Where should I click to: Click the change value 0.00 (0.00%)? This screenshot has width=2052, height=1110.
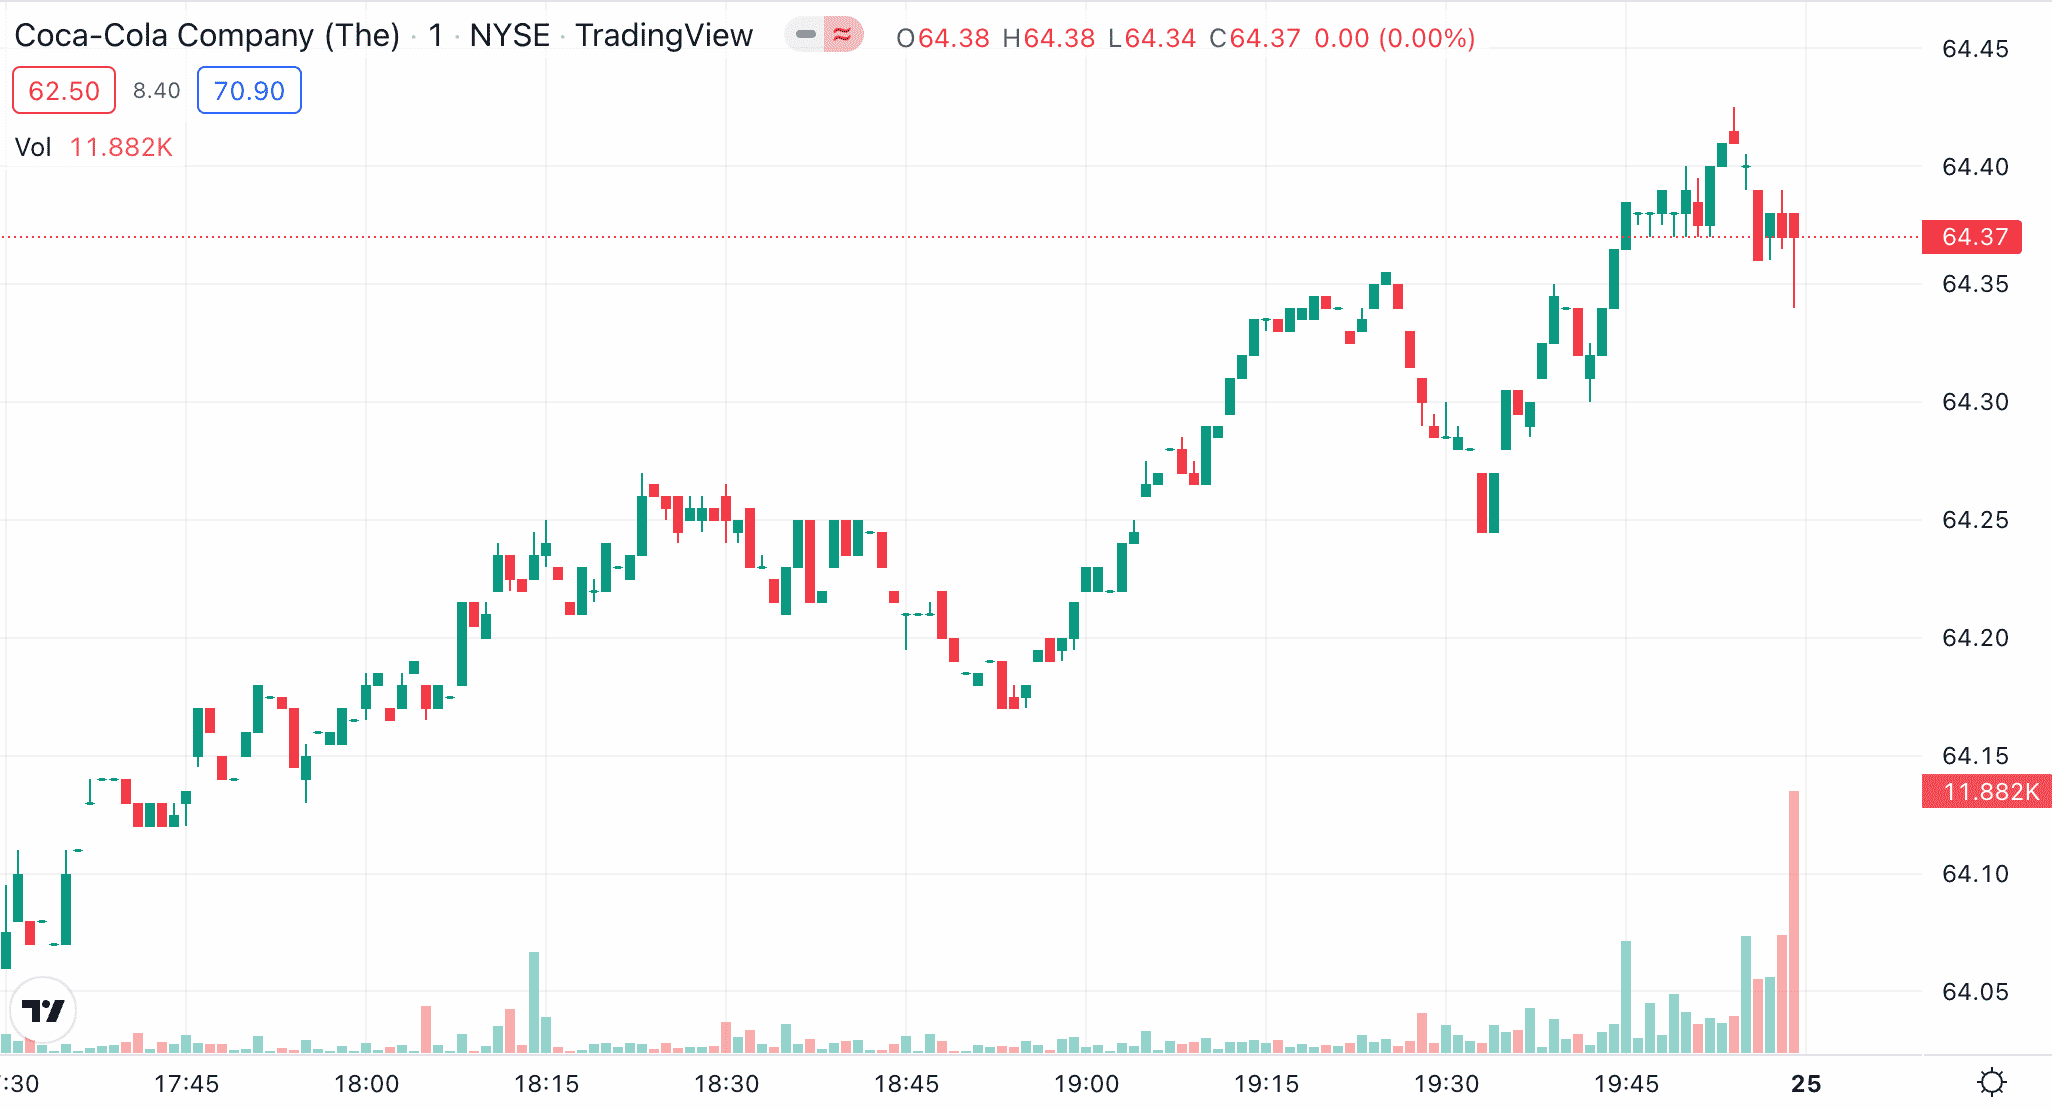1395,38
